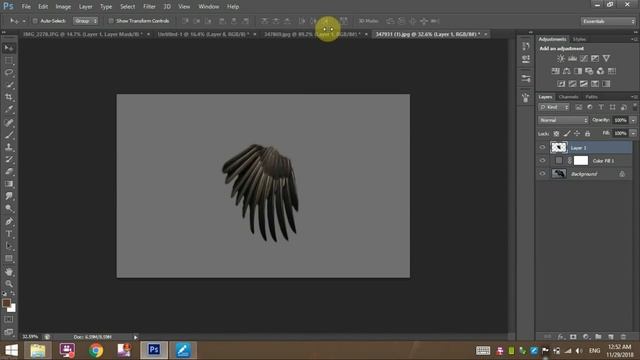The width and height of the screenshot is (640, 360).
Task: Open Chrome from the taskbar
Action: click(96, 351)
